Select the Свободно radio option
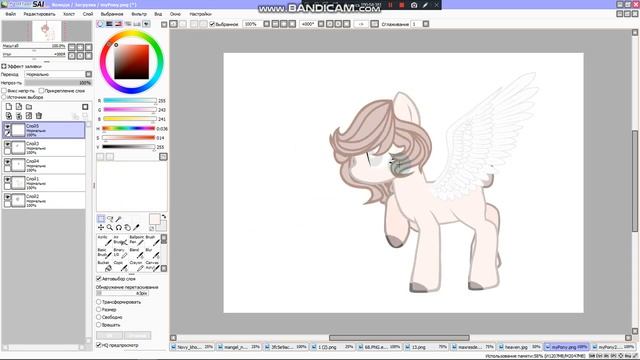 98,317
